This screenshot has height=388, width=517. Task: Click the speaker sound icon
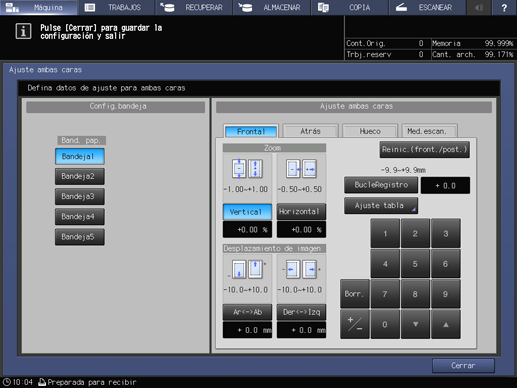click(479, 7)
